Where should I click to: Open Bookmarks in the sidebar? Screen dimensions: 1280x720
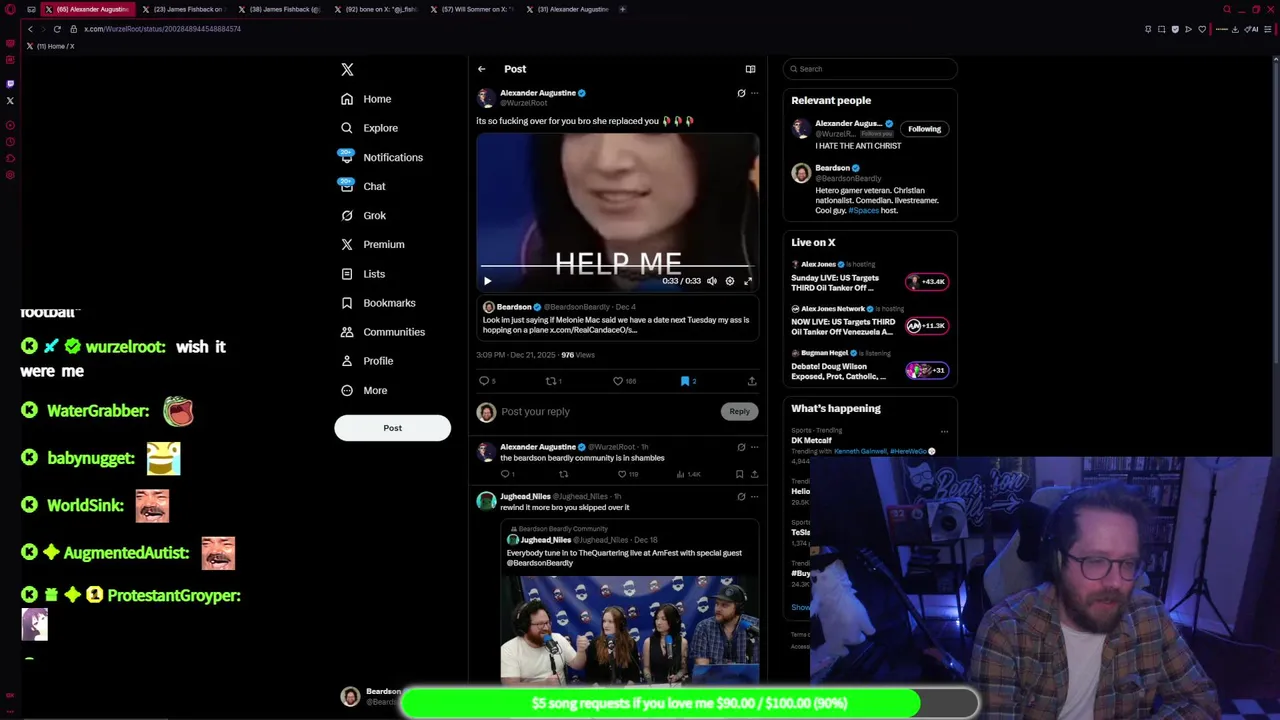378,303
